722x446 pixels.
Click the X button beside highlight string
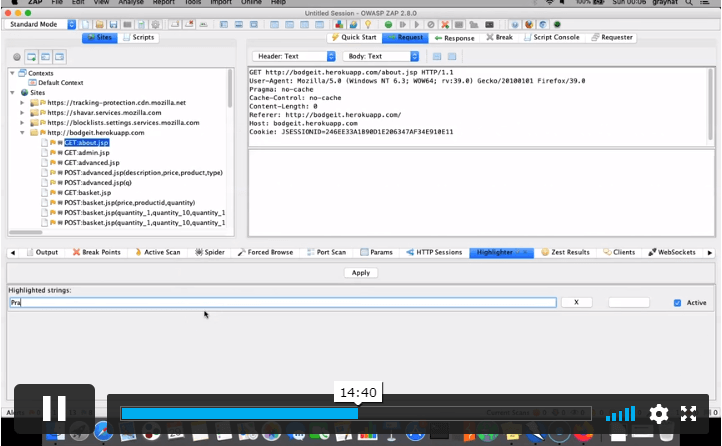pyautogui.click(x=576, y=302)
